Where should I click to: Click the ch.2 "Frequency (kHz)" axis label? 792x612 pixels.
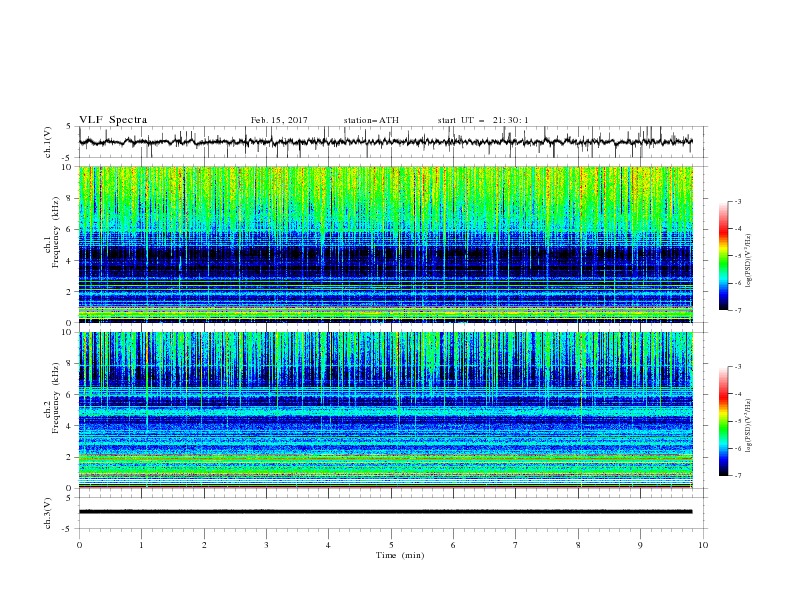(x=56, y=398)
